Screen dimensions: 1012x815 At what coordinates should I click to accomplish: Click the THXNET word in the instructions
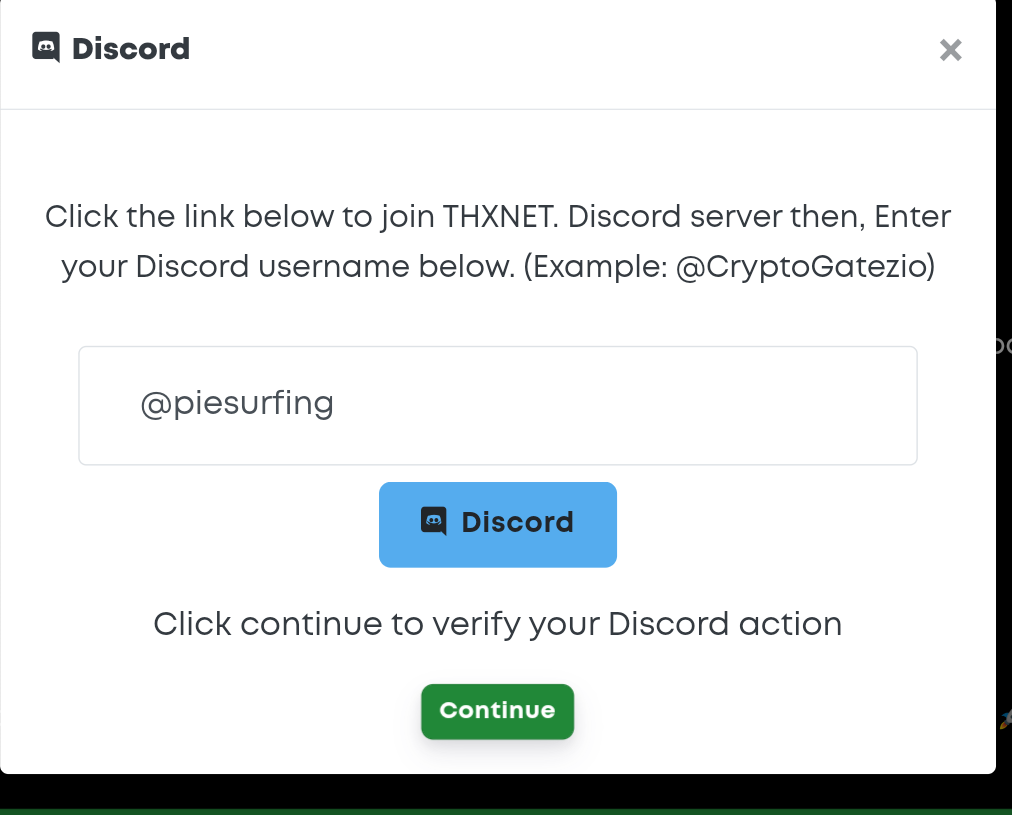pos(500,216)
